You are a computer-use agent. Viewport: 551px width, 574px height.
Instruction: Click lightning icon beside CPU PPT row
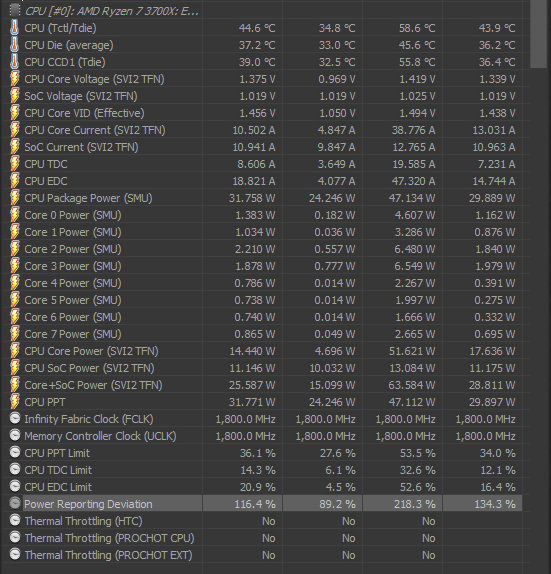click(15, 402)
